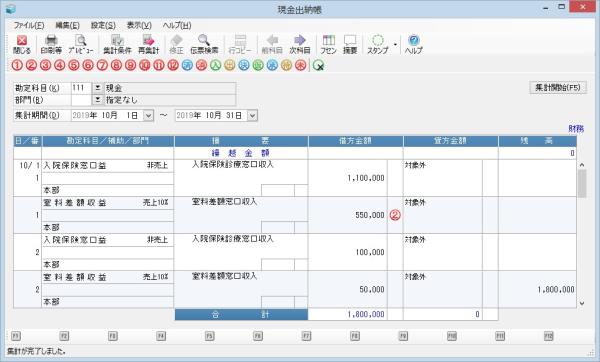Click the table scrollbar down arrow
This screenshot has height=362, width=600.
pos(582,303)
